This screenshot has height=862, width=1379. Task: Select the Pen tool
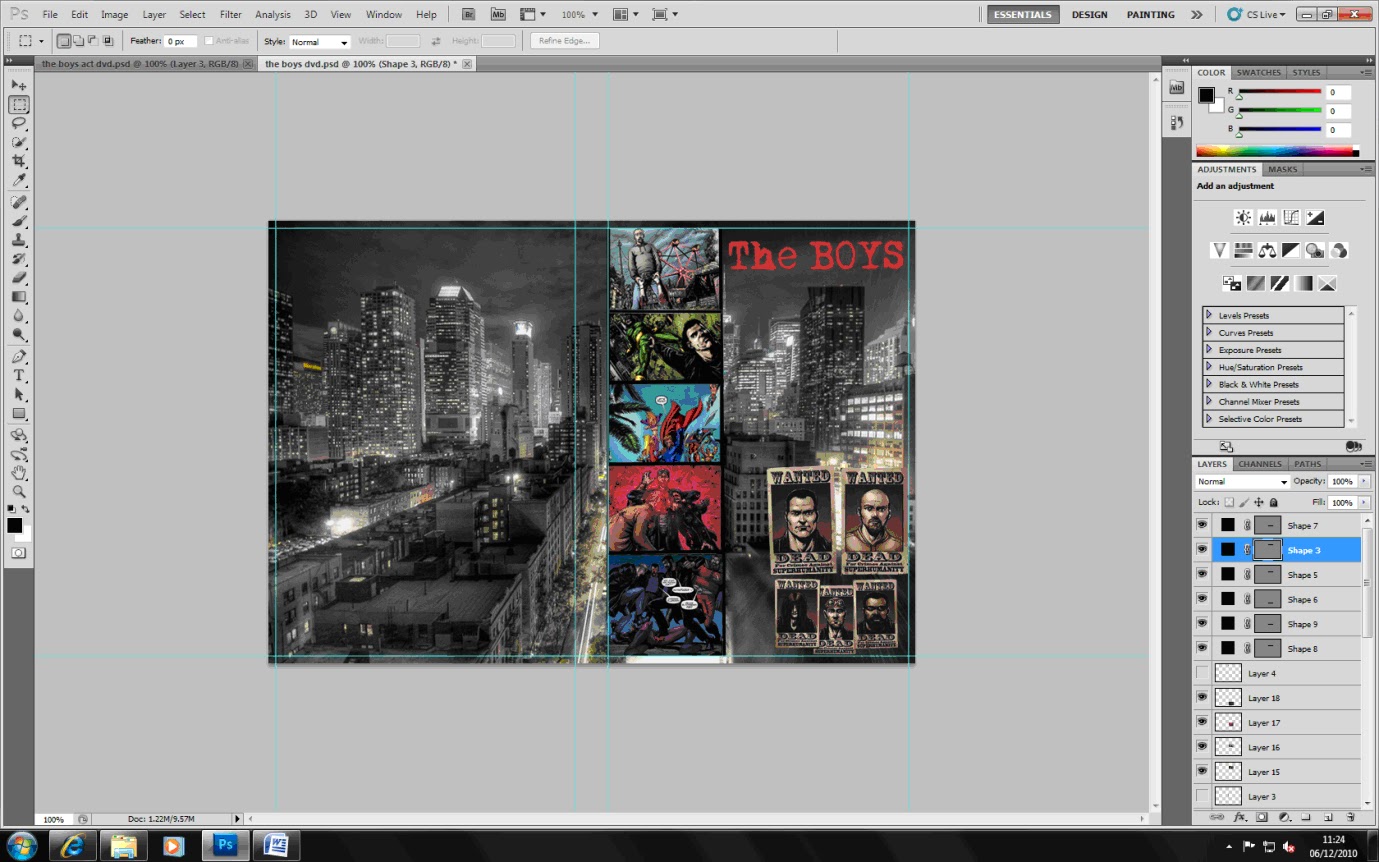coord(19,357)
